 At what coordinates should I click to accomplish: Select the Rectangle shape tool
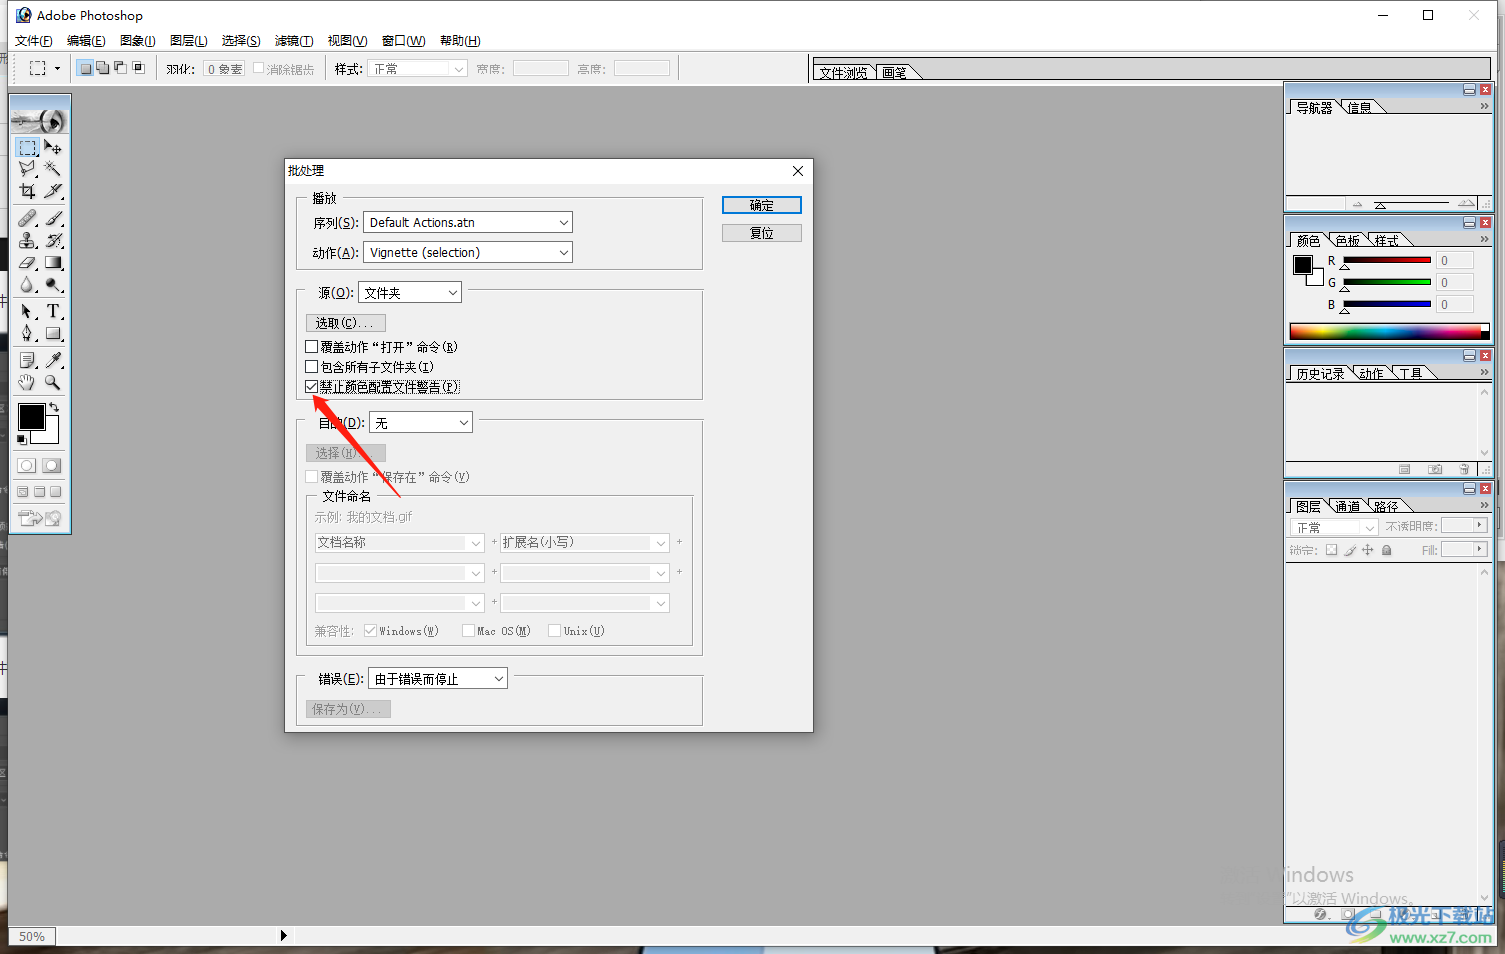53,334
